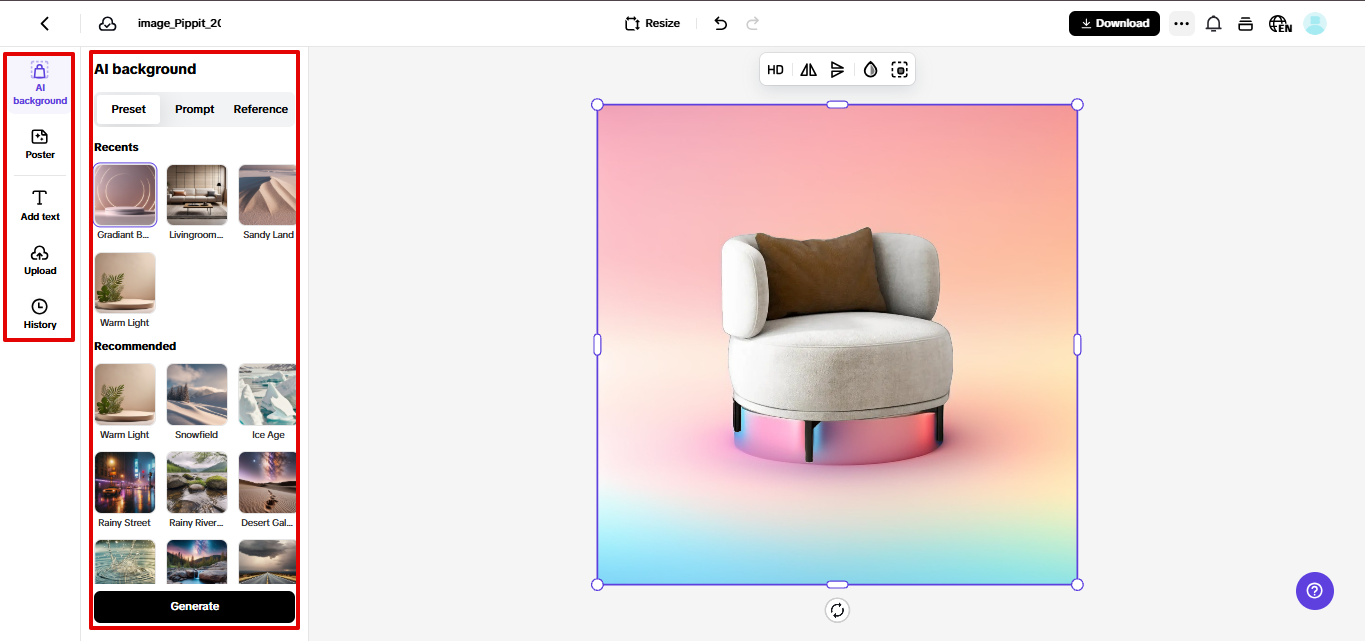This screenshot has height=641, width=1365.
Task: Open the Resize tool
Action: tap(651, 22)
